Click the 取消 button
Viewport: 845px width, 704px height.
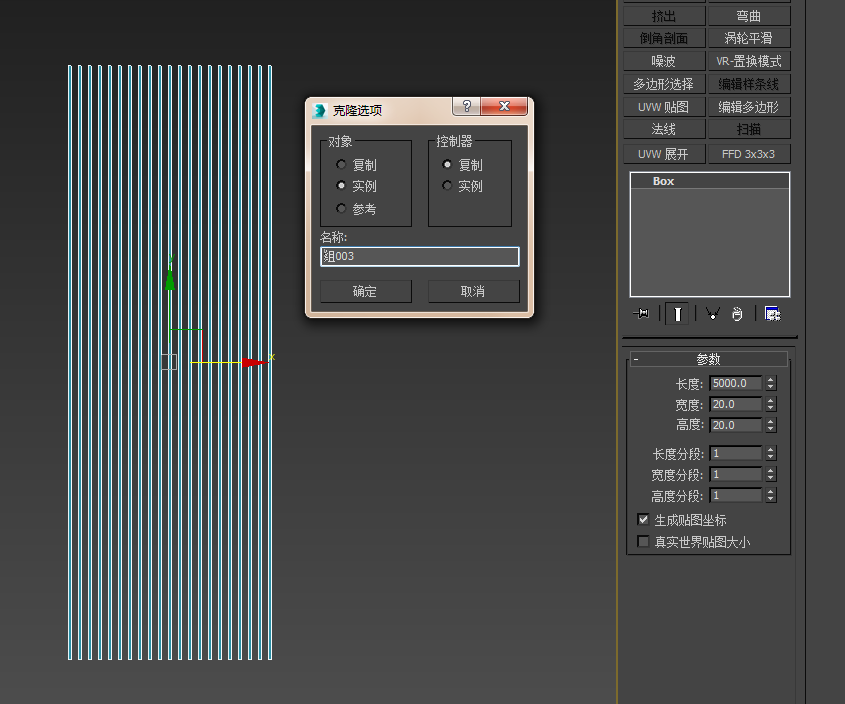click(x=473, y=291)
